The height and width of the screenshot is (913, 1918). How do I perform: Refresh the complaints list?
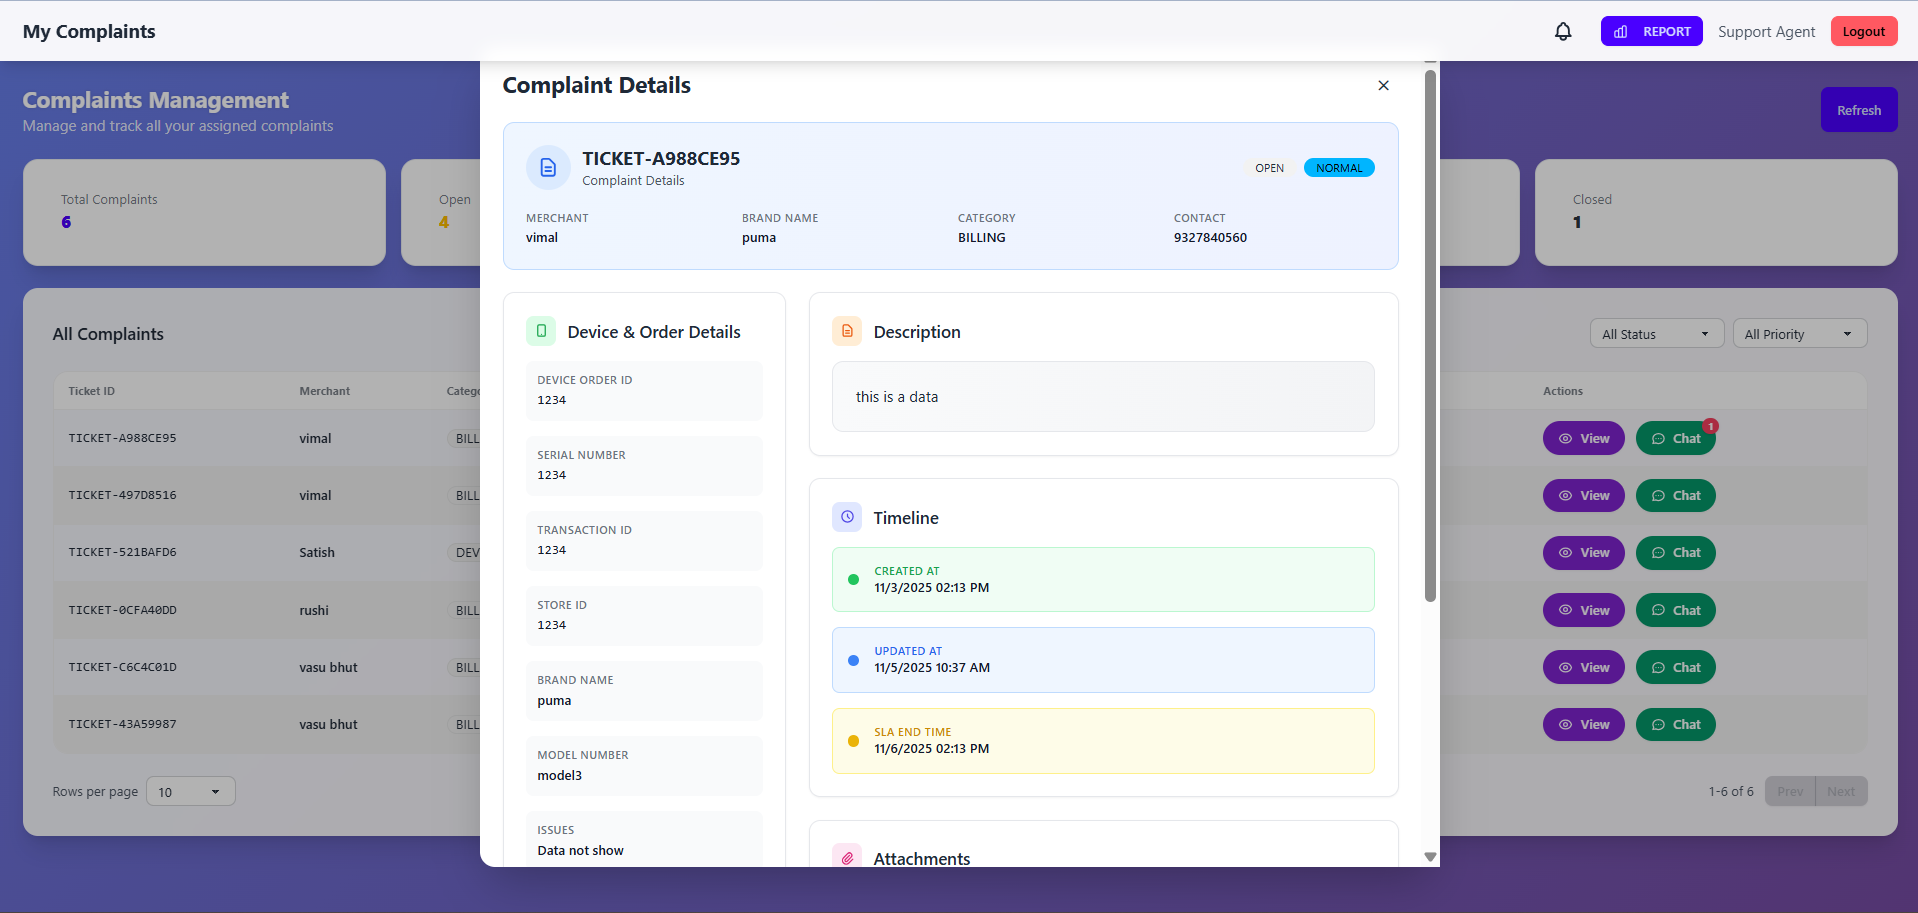(1858, 111)
